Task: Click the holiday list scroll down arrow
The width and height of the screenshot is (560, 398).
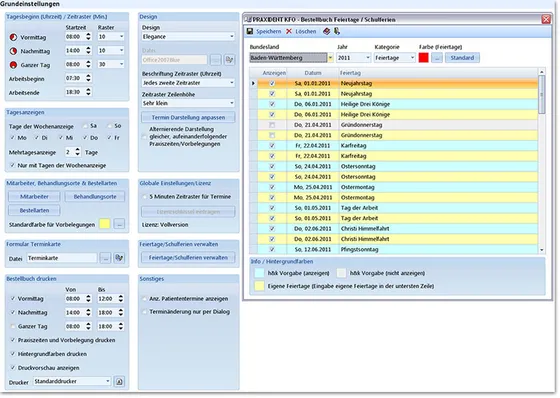Action: [x=541, y=250]
